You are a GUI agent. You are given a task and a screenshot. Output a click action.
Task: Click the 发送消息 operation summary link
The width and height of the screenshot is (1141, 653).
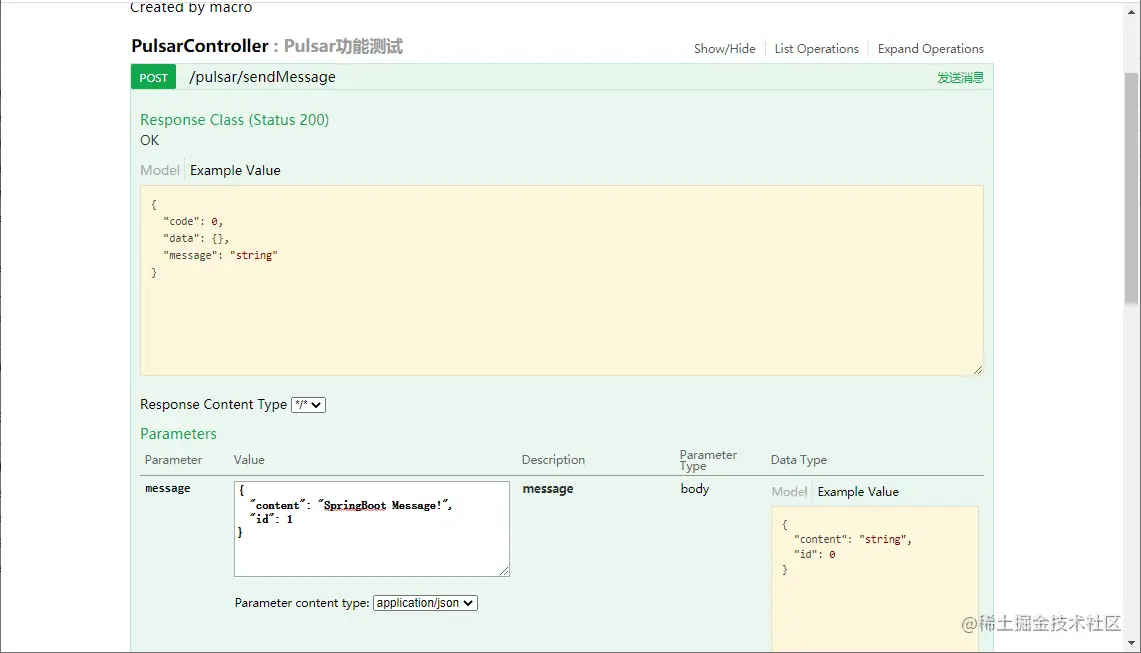[x=960, y=77]
